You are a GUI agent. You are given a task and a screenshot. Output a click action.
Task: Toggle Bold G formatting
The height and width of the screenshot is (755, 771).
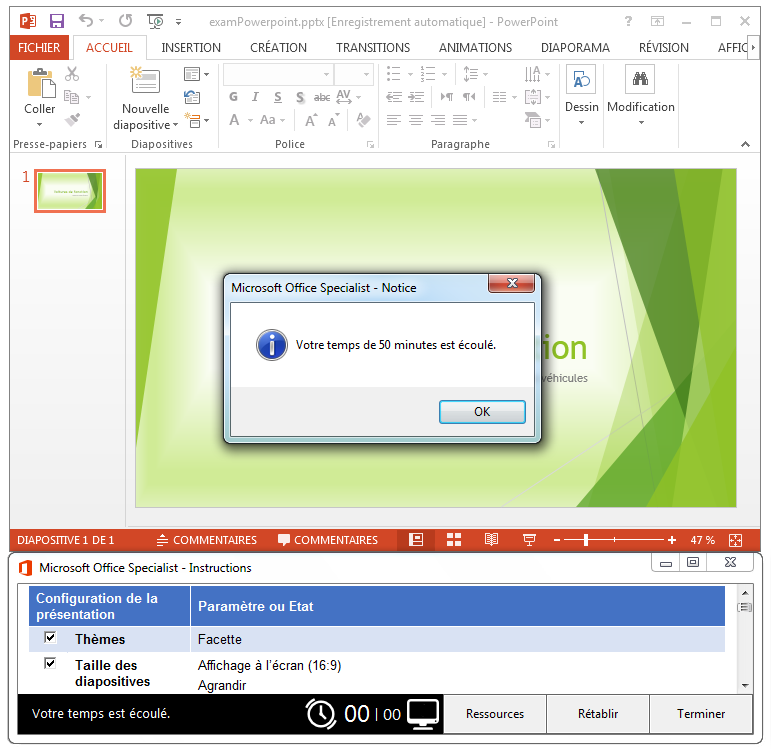tap(233, 97)
